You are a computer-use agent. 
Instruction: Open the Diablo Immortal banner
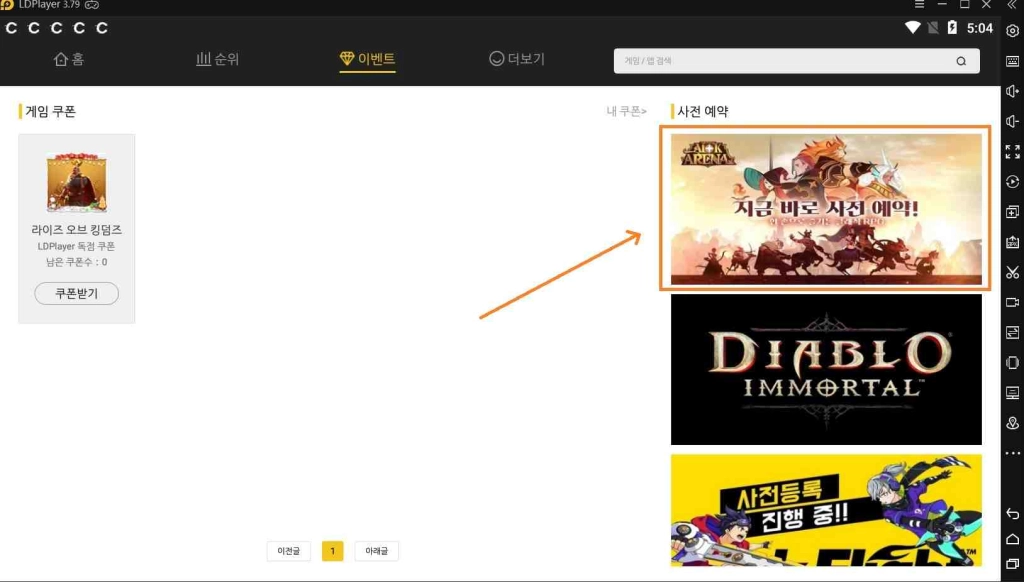[826, 370]
